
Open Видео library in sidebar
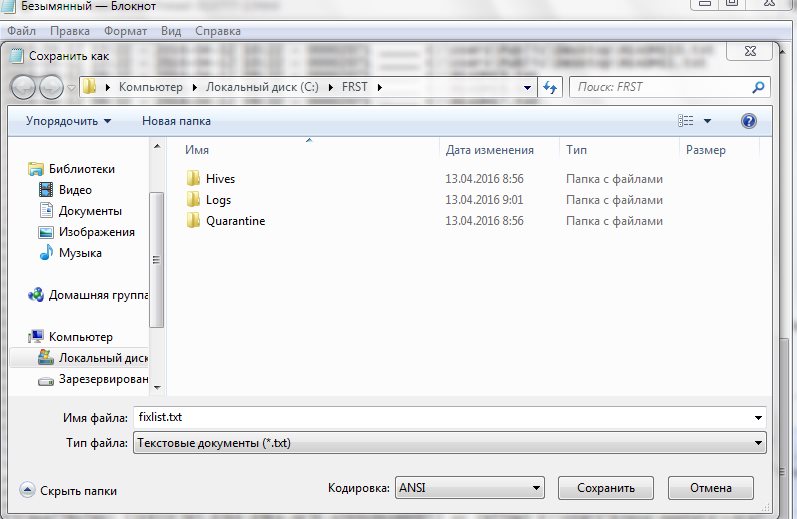click(75, 190)
